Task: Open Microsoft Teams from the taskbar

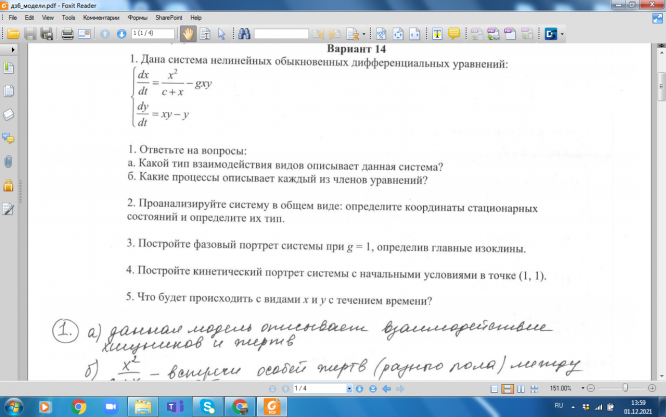Action: click(x=175, y=407)
